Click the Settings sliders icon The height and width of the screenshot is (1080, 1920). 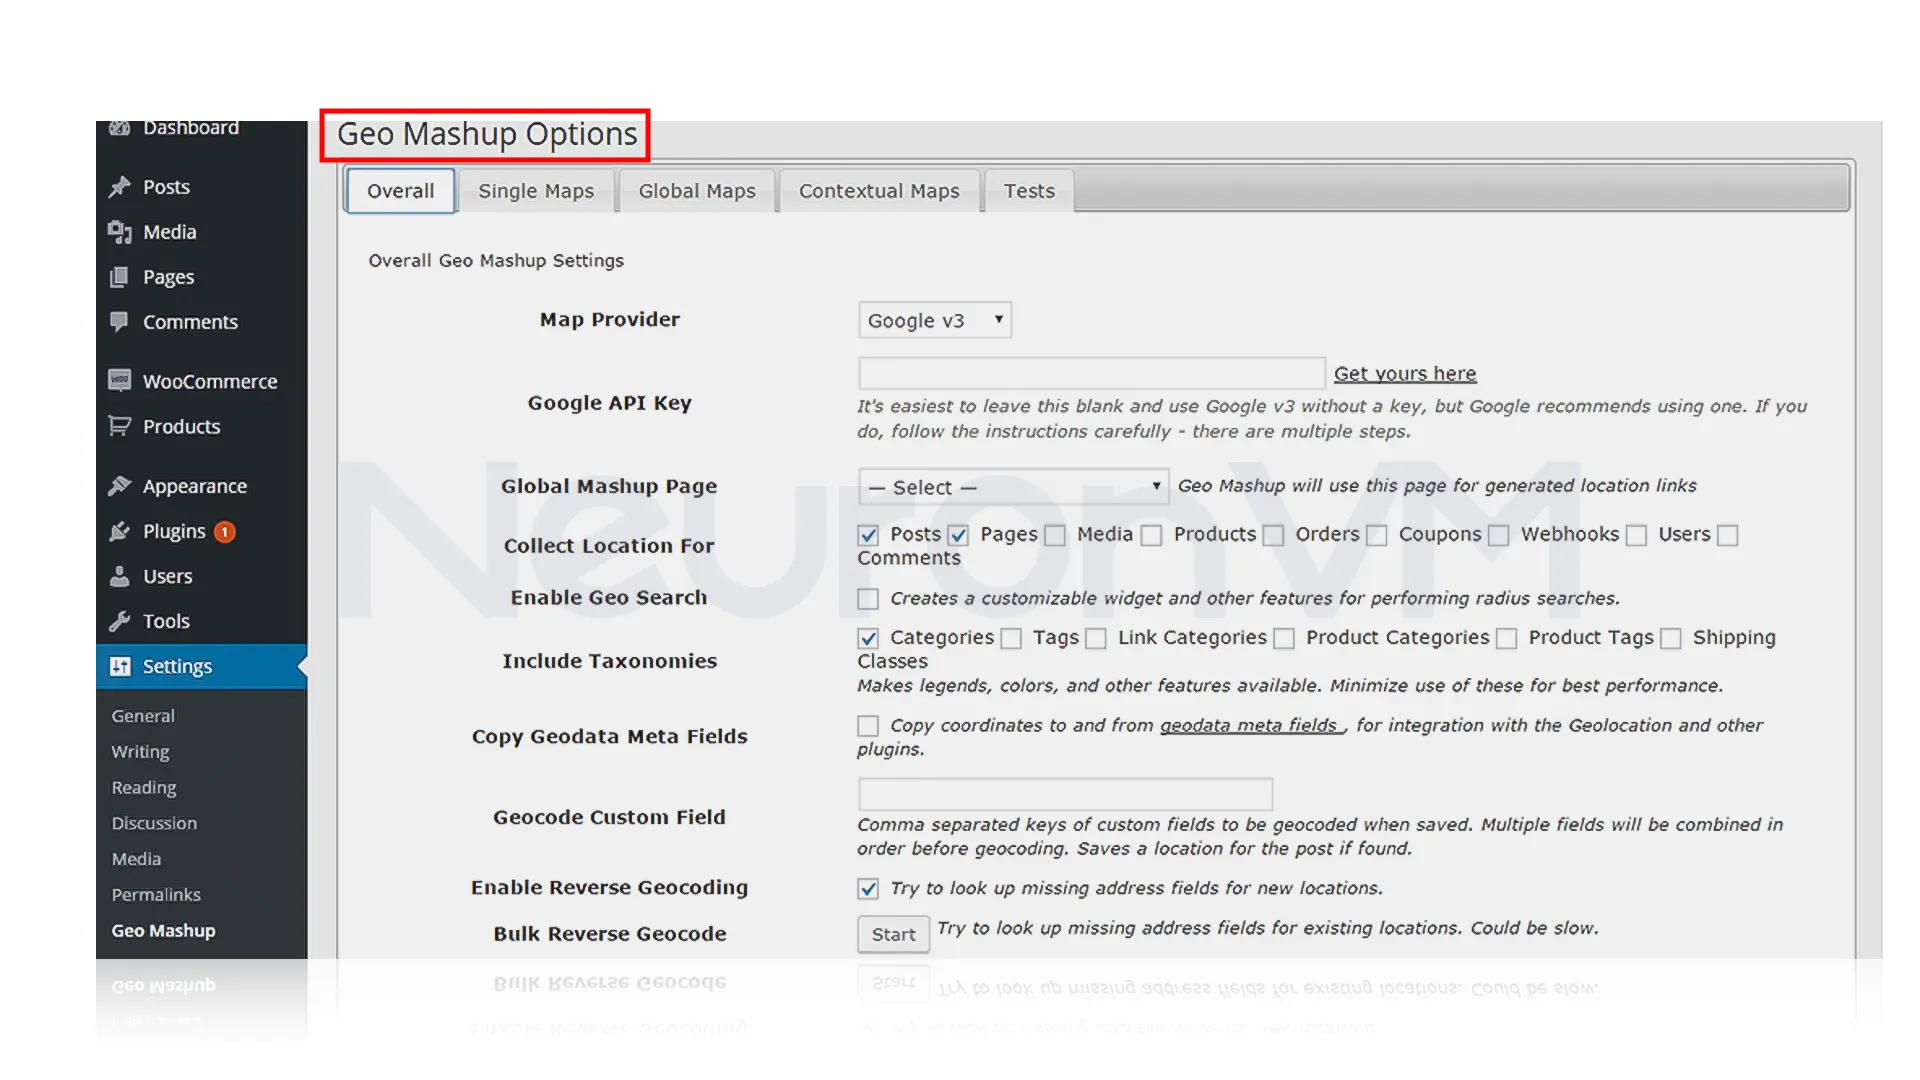[120, 666]
